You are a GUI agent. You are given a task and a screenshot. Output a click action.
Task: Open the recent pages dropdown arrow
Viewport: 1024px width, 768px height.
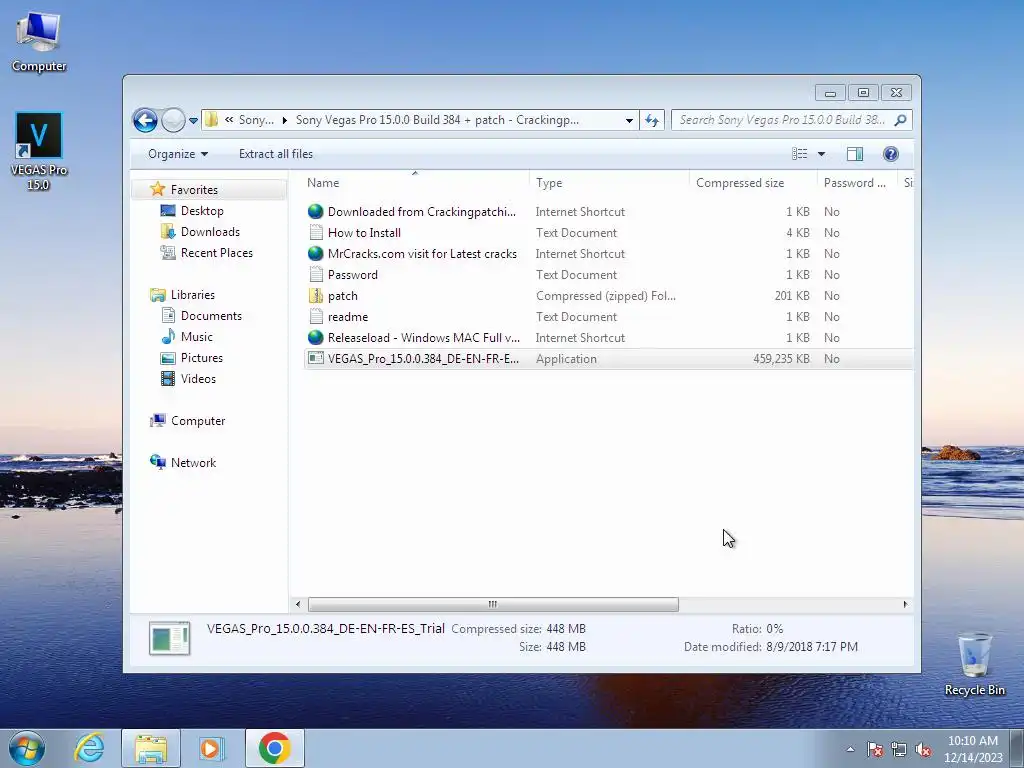(193, 121)
